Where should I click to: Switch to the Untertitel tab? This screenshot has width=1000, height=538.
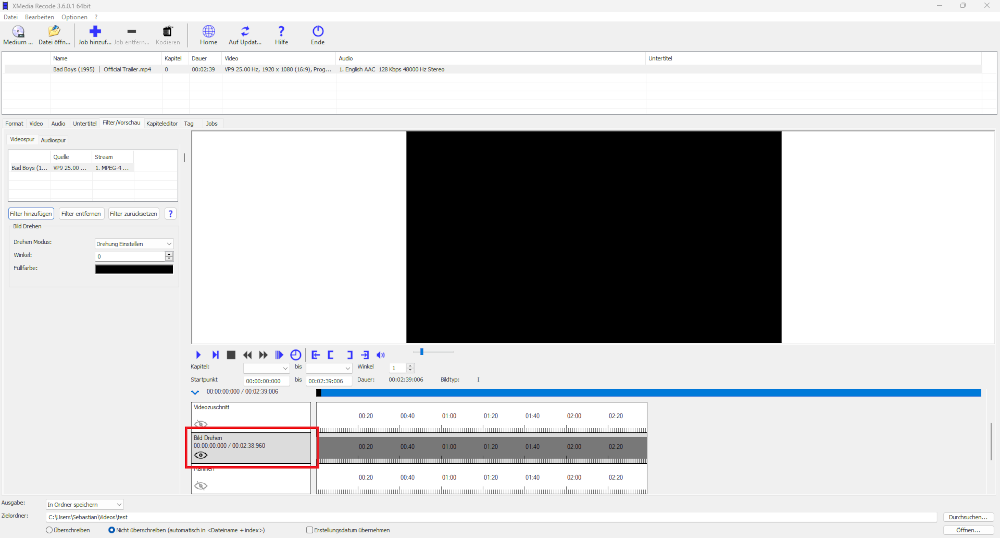point(84,124)
